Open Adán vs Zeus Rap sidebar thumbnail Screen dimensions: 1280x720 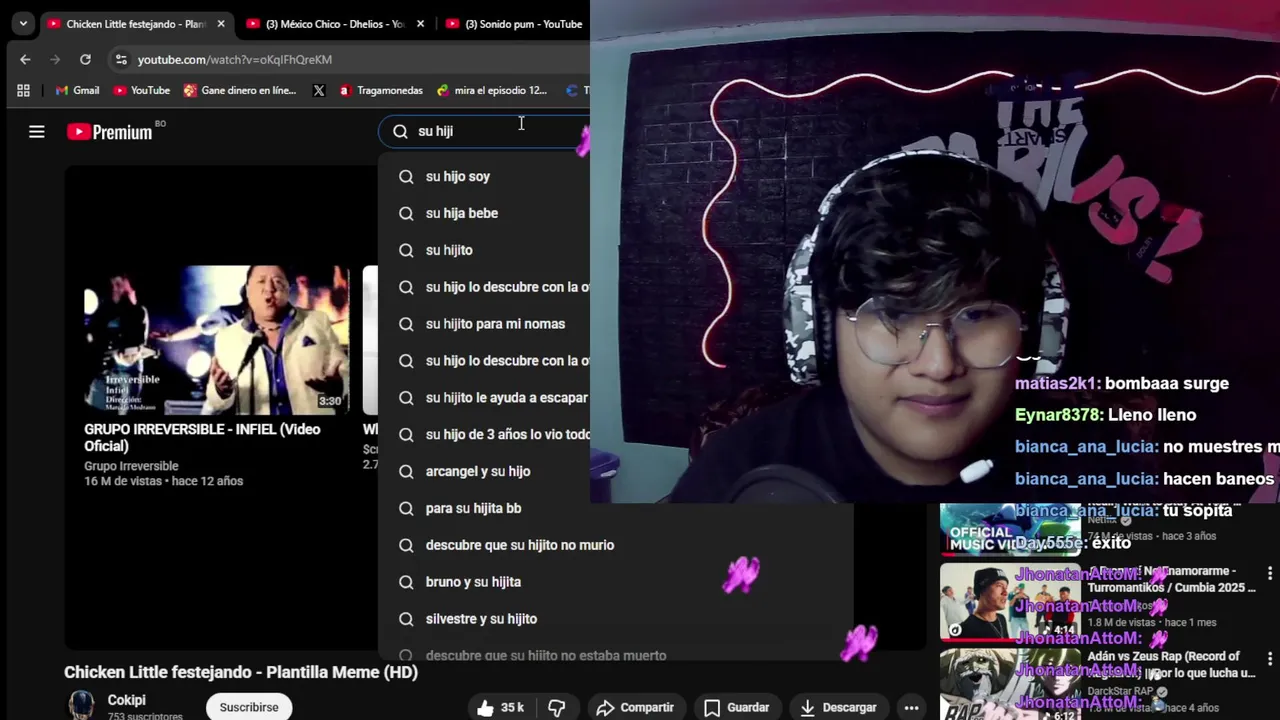click(x=1010, y=684)
